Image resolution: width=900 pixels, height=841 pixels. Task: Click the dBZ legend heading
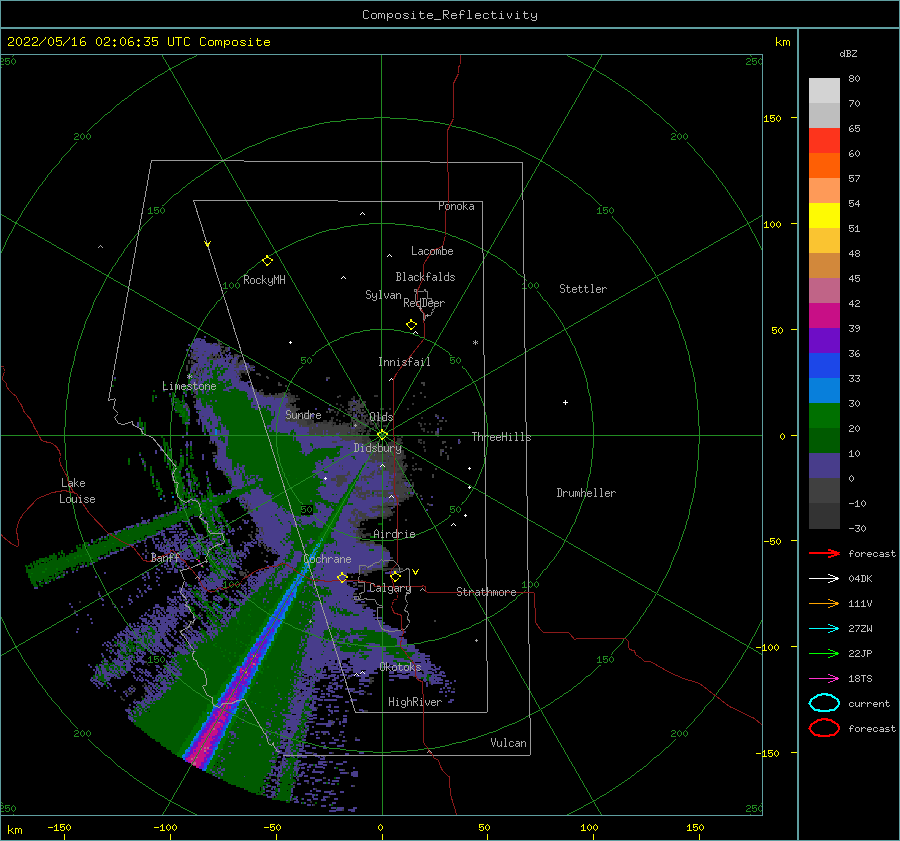click(x=848, y=54)
